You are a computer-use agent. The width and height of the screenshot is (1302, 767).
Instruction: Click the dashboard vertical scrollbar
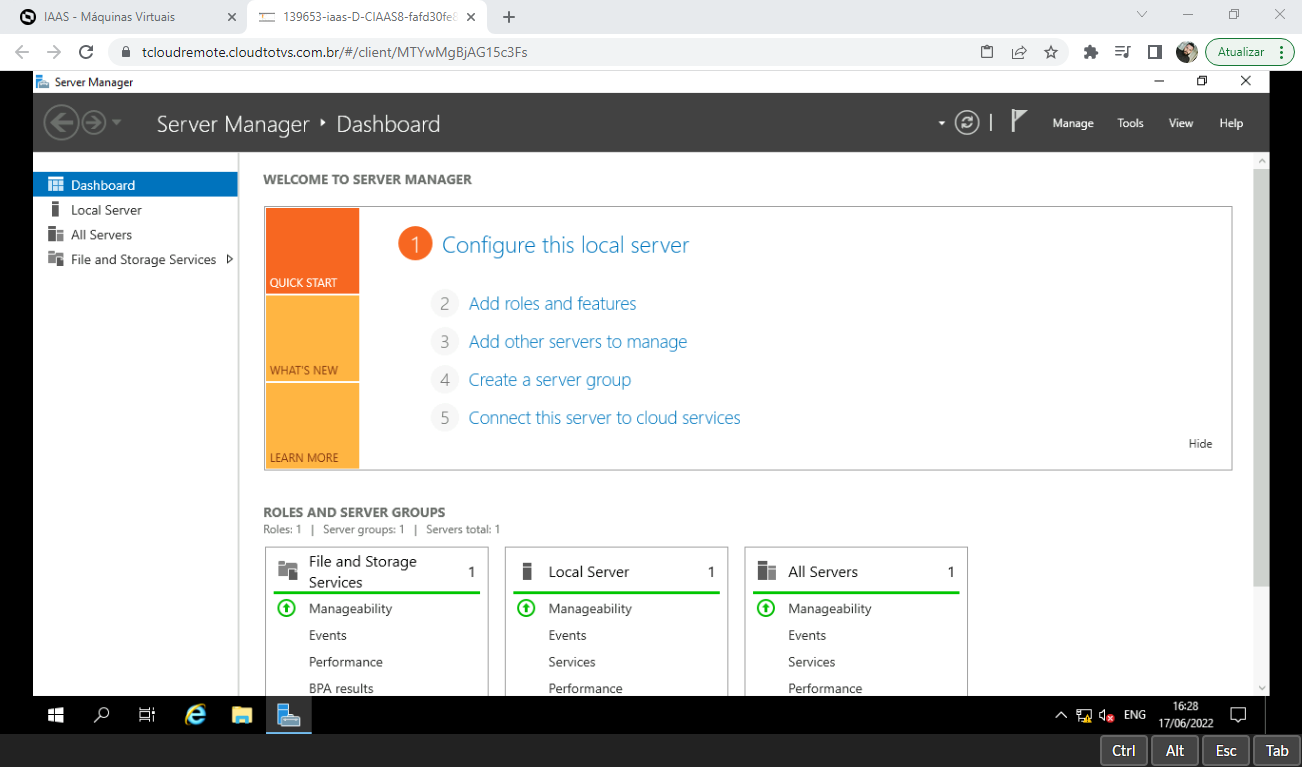coord(1261,378)
